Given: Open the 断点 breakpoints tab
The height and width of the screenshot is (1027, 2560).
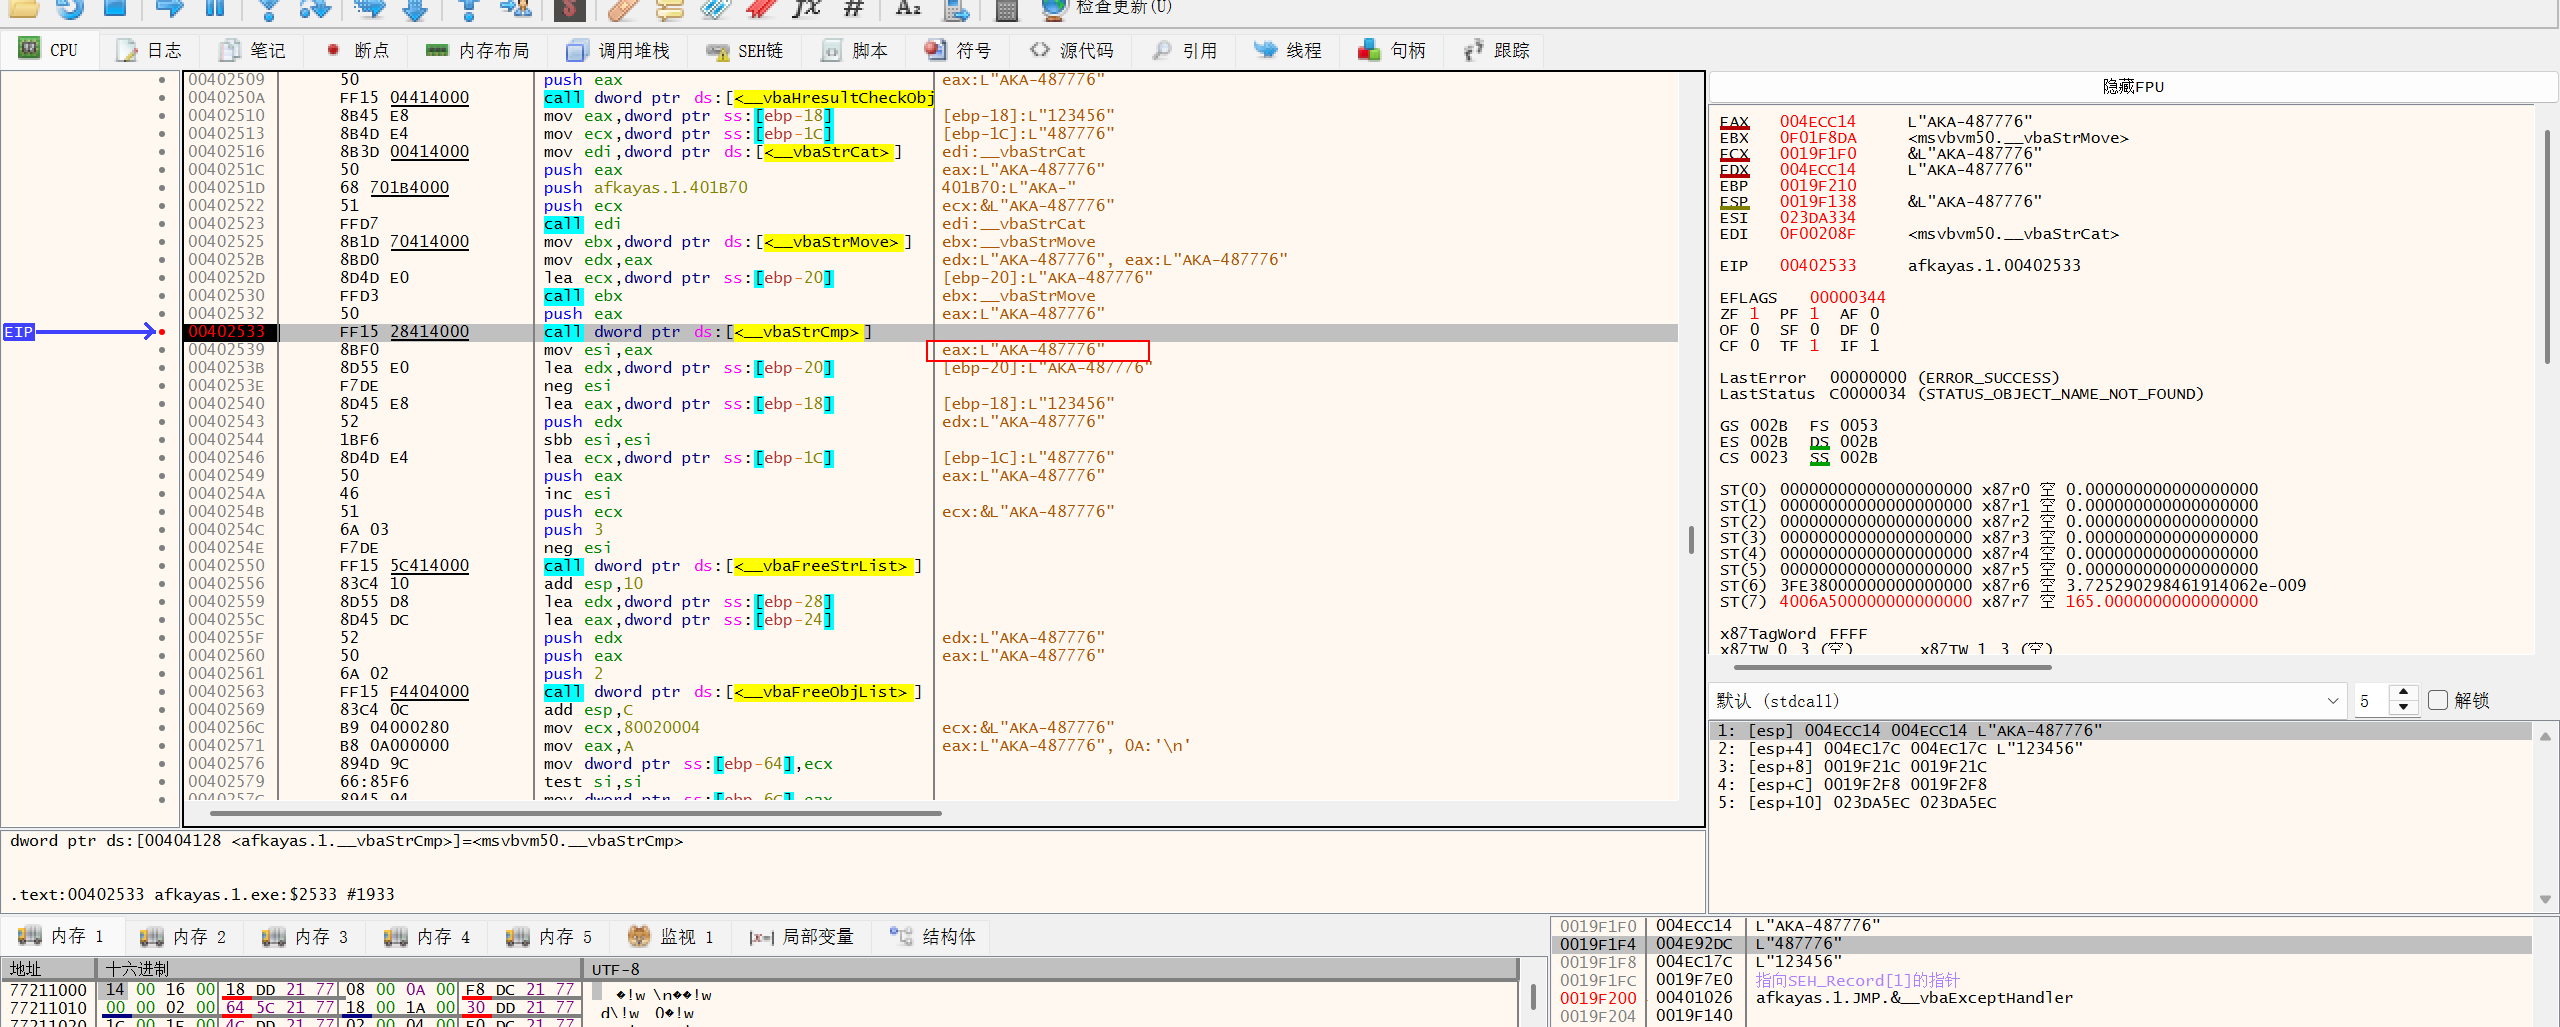Looking at the screenshot, I should pyautogui.click(x=357, y=50).
